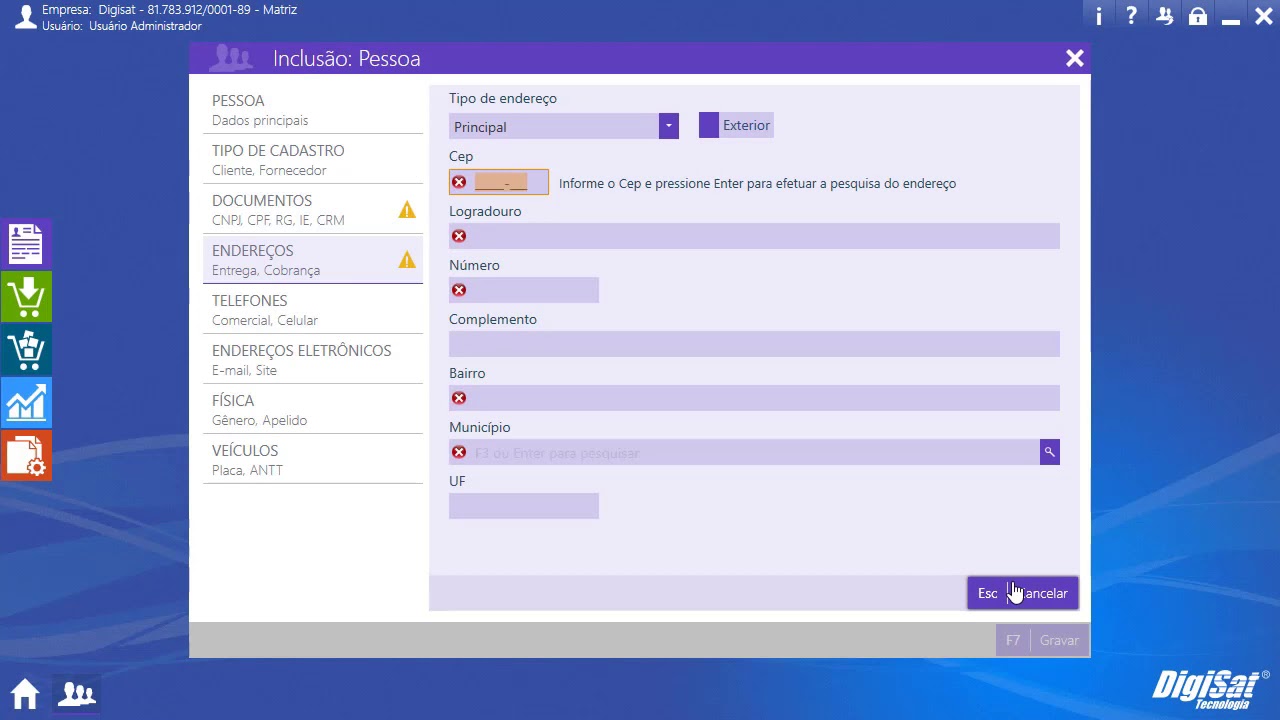Viewport: 1280px width, 720px height.
Task: Click the information icon in top bar
Action: point(1099,16)
